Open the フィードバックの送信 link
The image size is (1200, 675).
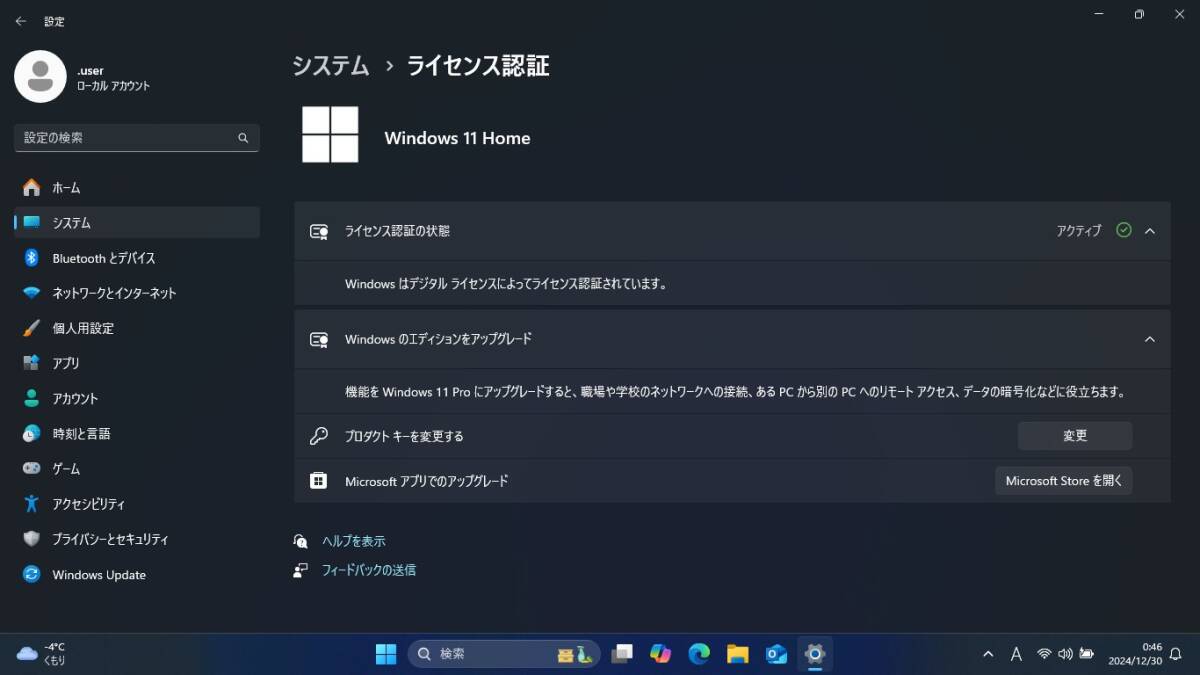point(368,570)
